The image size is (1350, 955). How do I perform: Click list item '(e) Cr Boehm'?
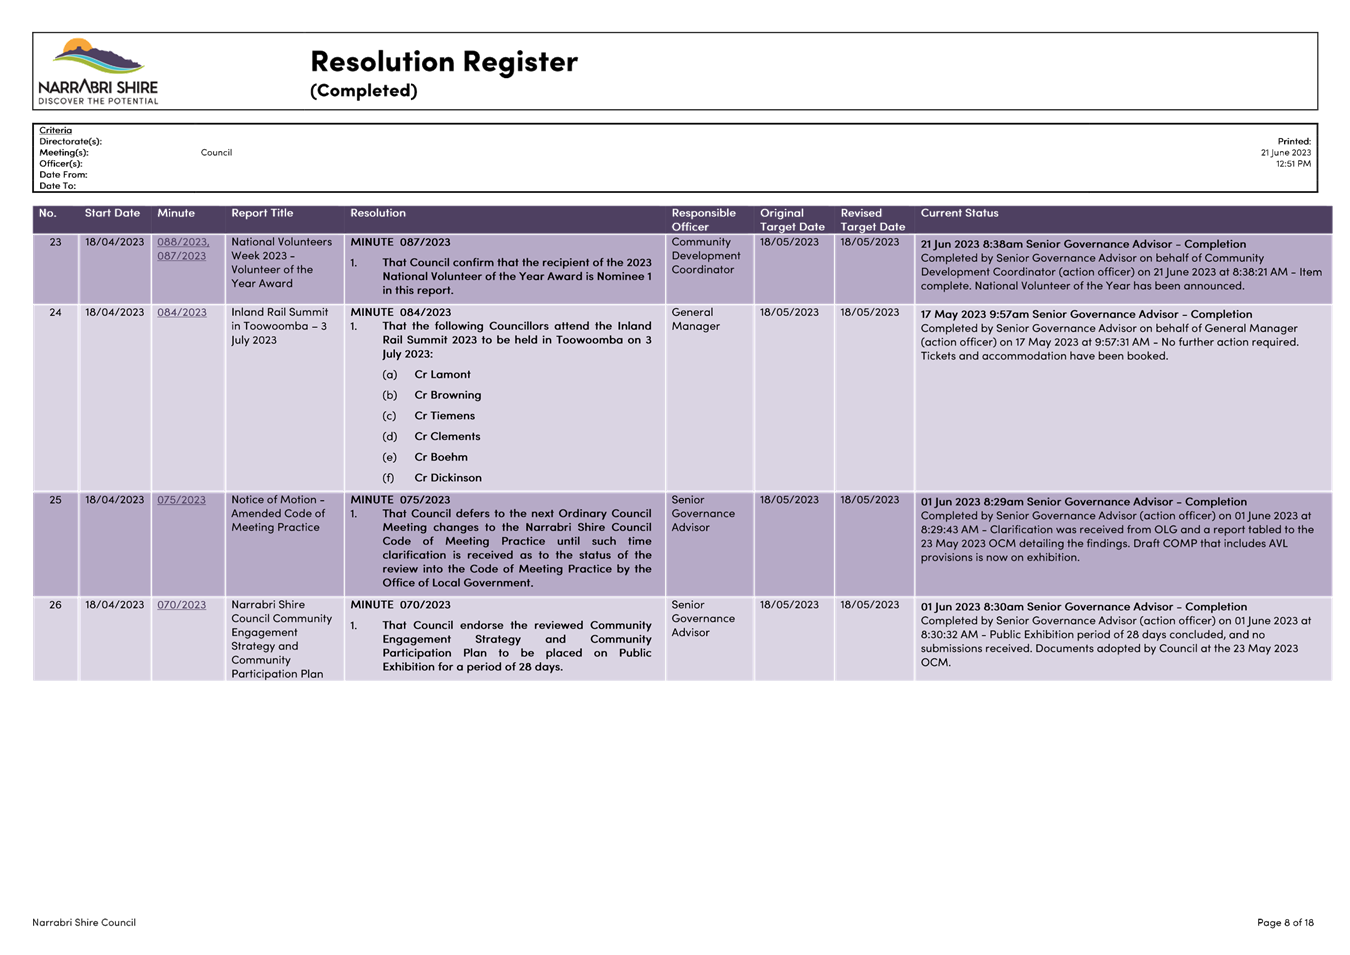point(425,457)
